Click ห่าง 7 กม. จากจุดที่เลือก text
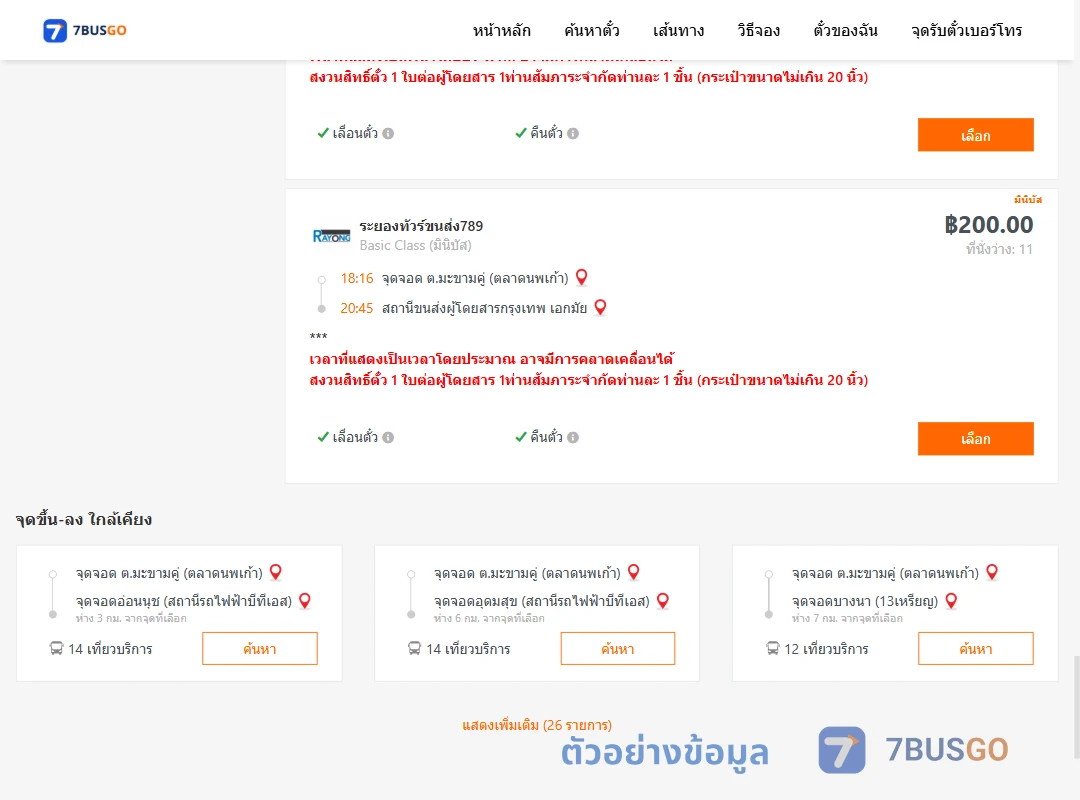This screenshot has height=800, width=1080. 847,619
